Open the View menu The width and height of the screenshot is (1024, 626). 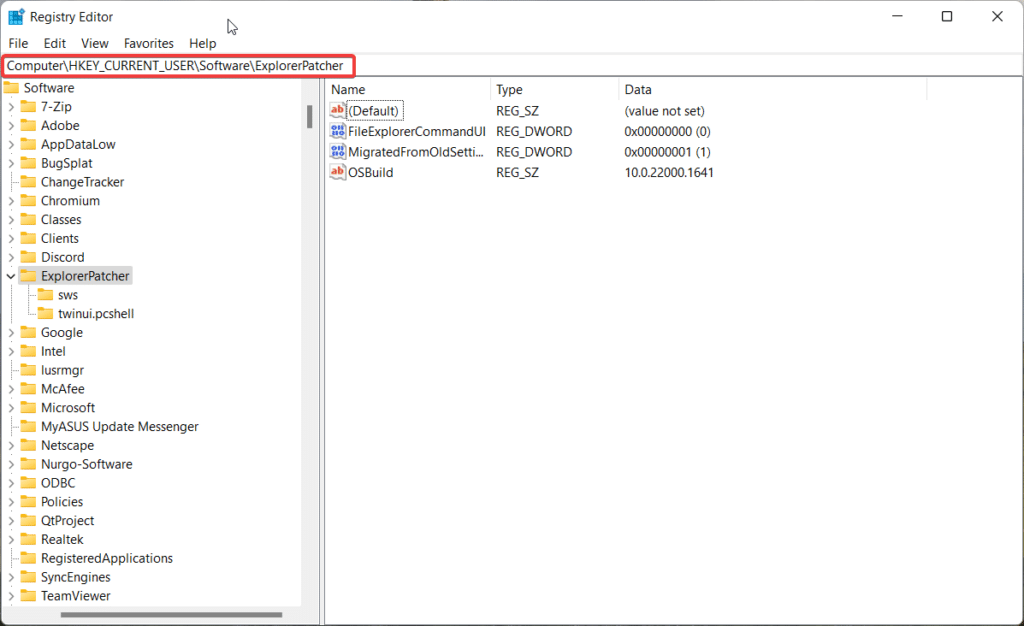[94, 43]
